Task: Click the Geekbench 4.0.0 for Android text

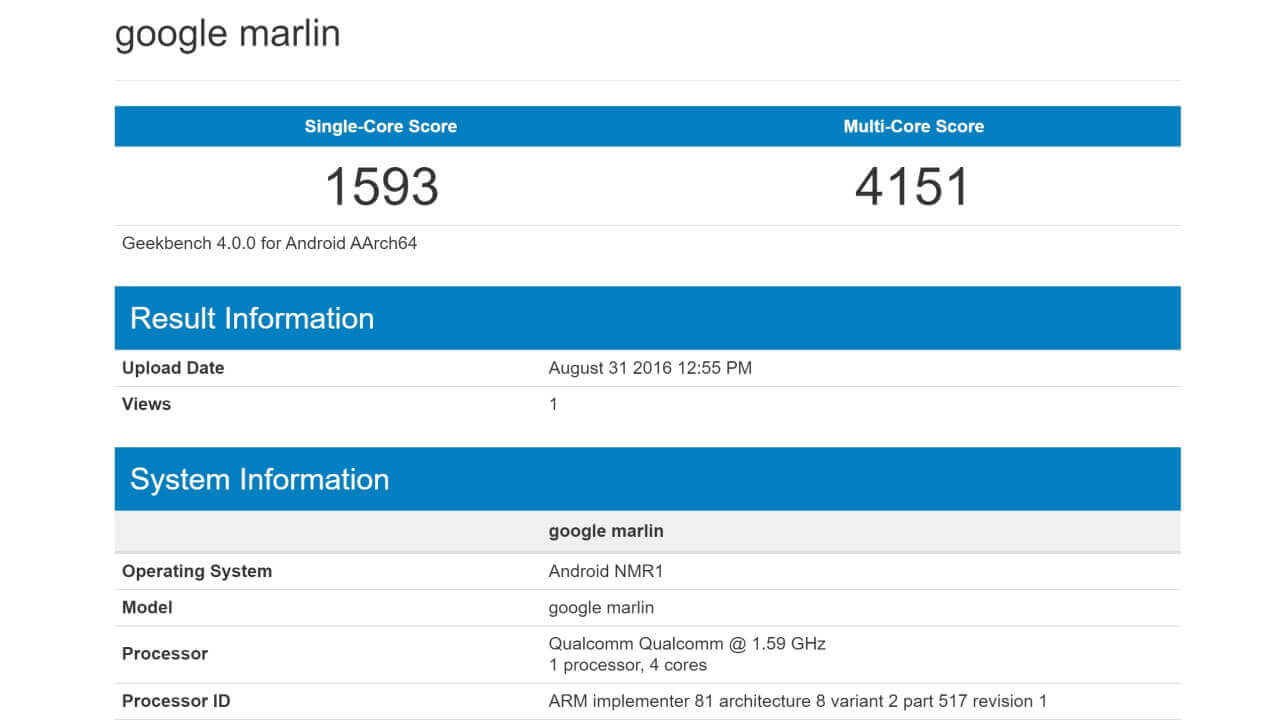Action: (269, 243)
